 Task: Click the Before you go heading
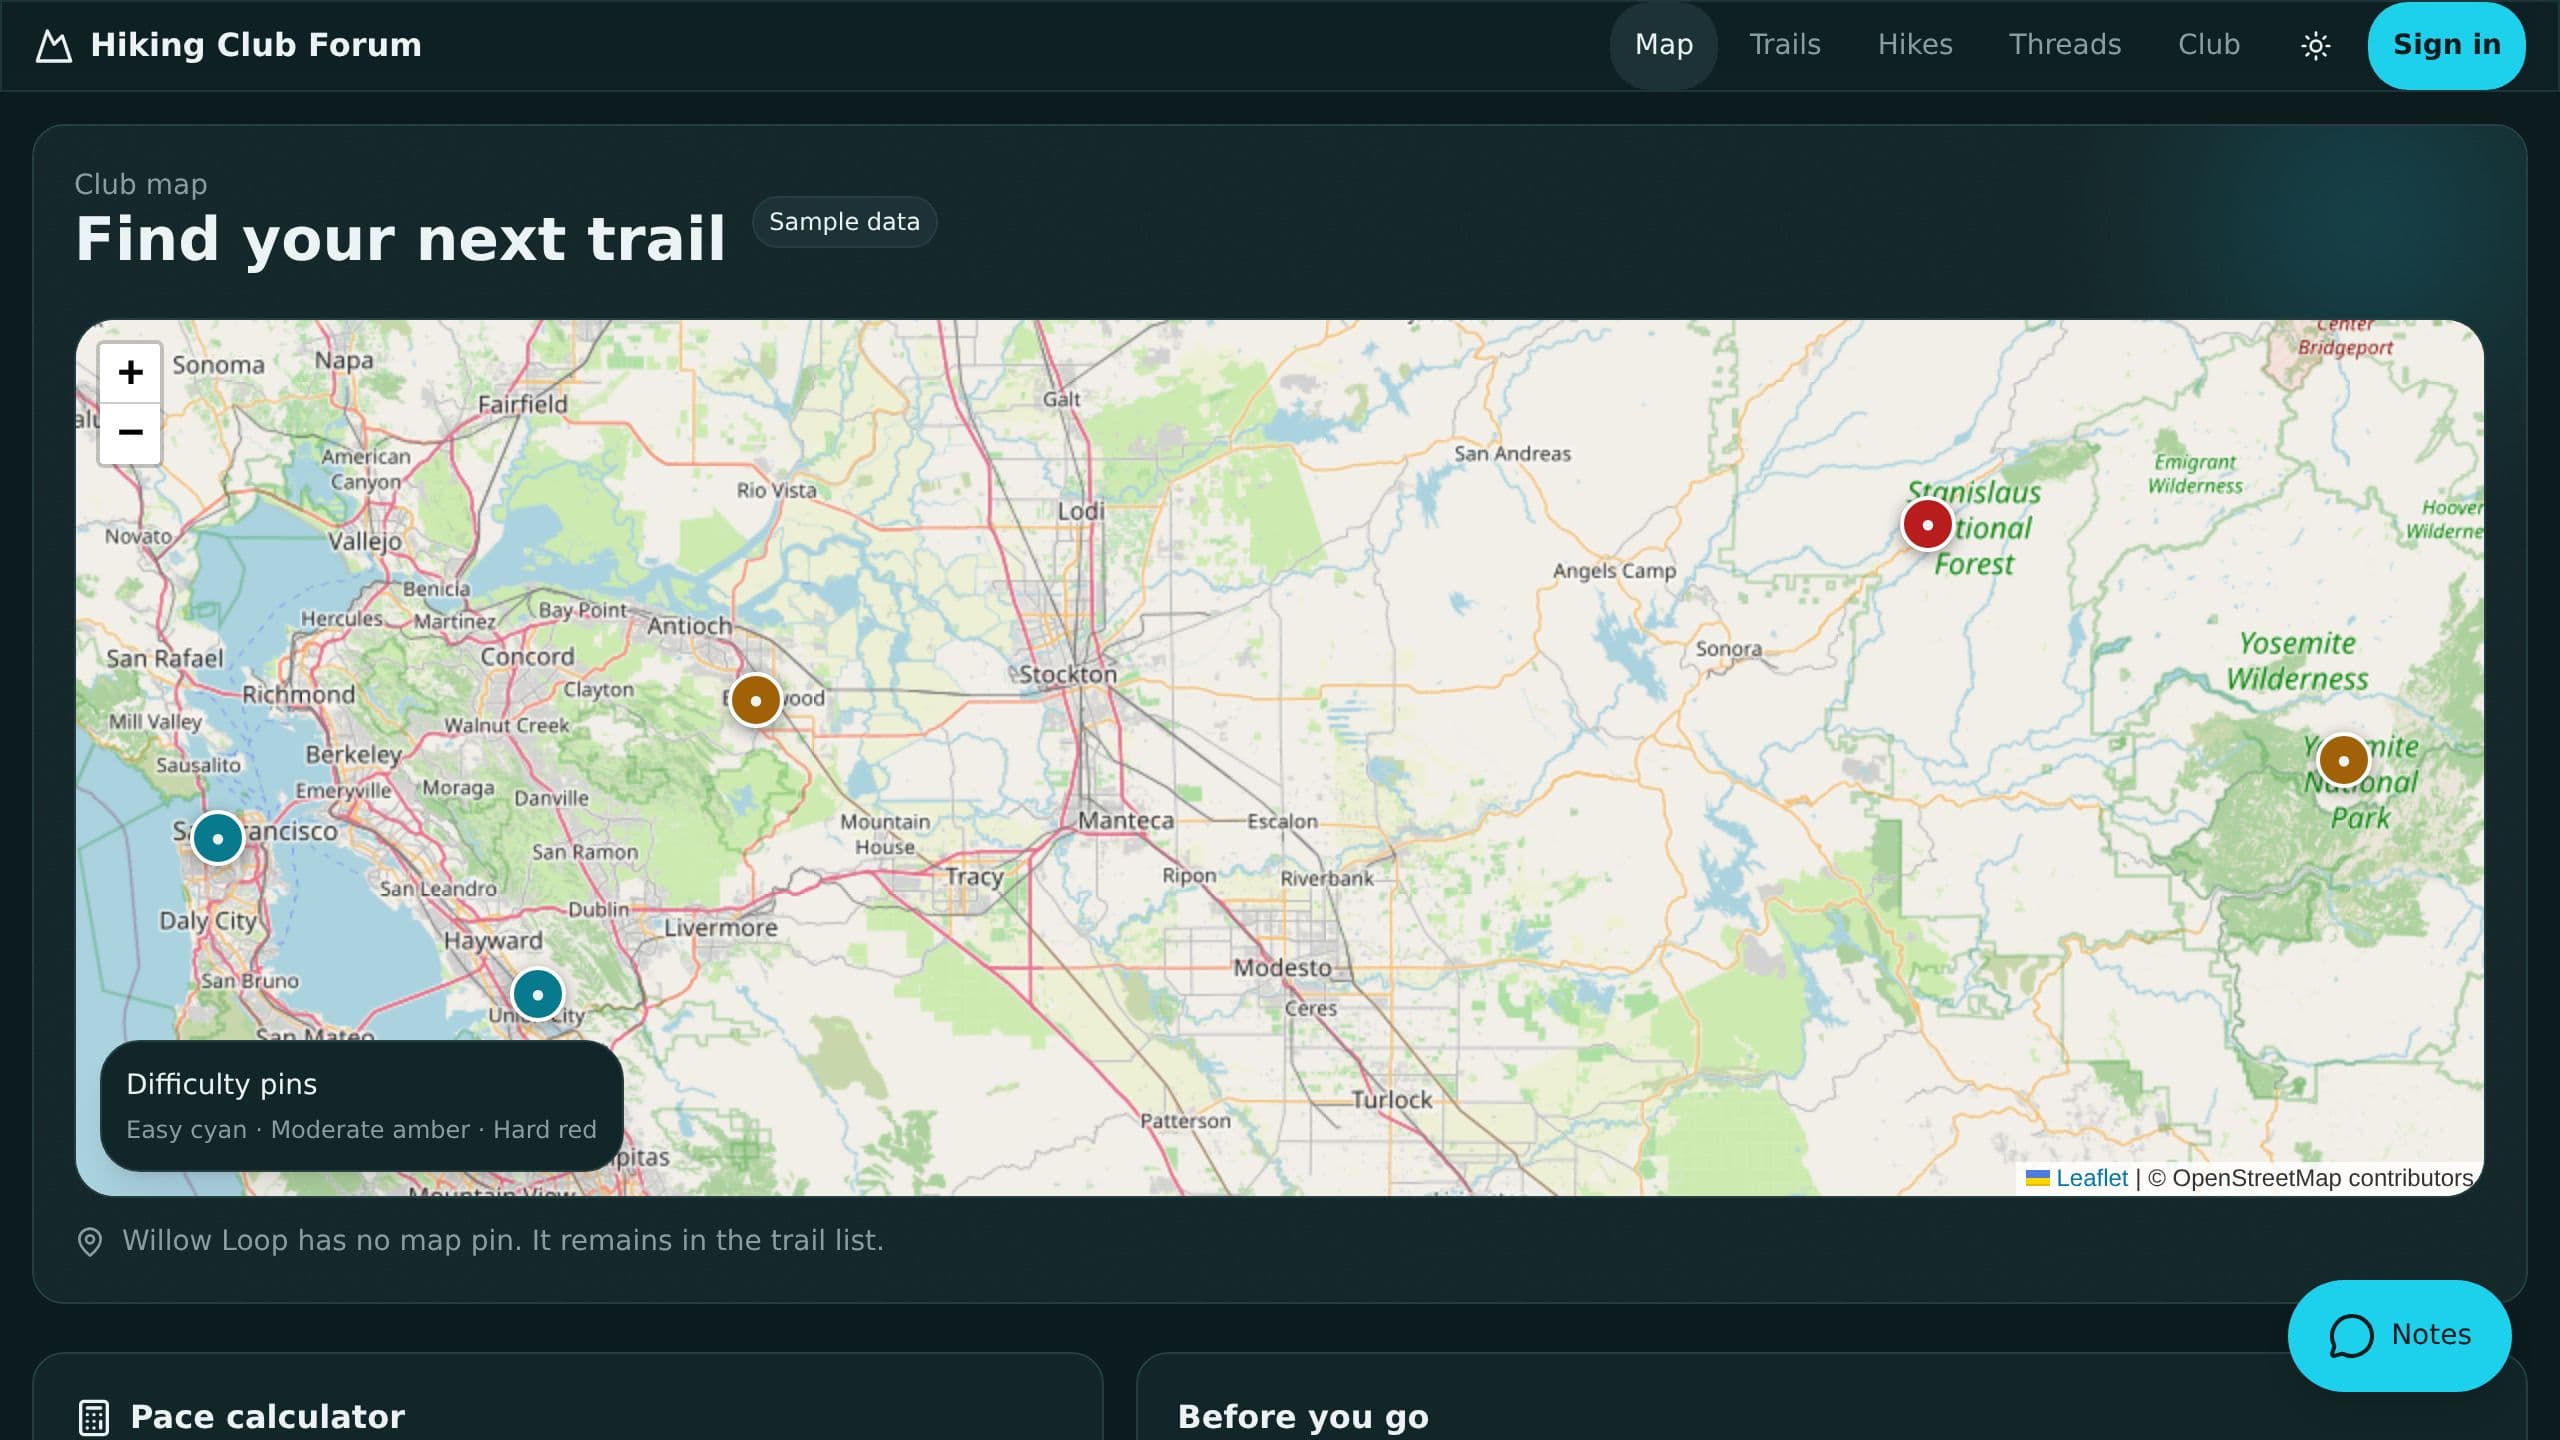(1303, 1417)
